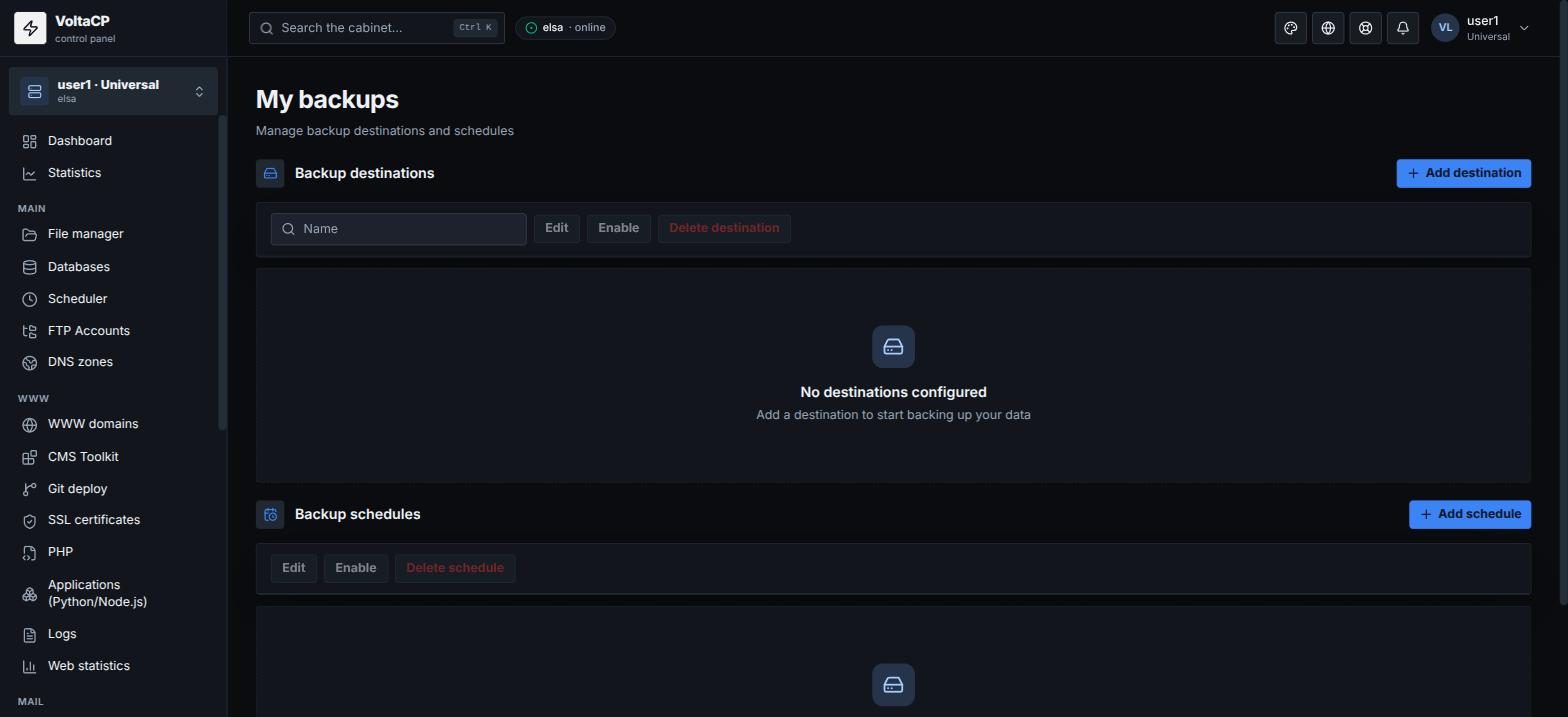Viewport: 1568px width, 717px height.
Task: Click Edit in the destinations toolbar
Action: (557, 228)
